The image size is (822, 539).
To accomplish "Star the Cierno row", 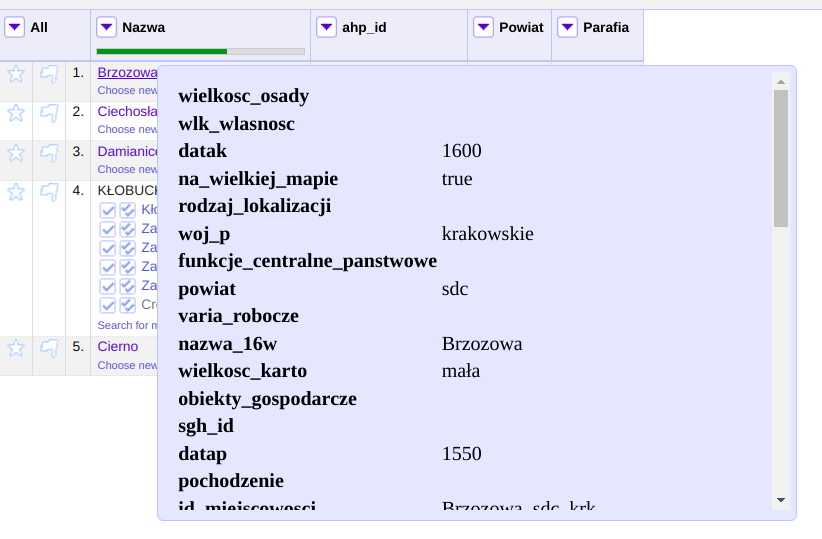I will pyautogui.click(x=16, y=348).
